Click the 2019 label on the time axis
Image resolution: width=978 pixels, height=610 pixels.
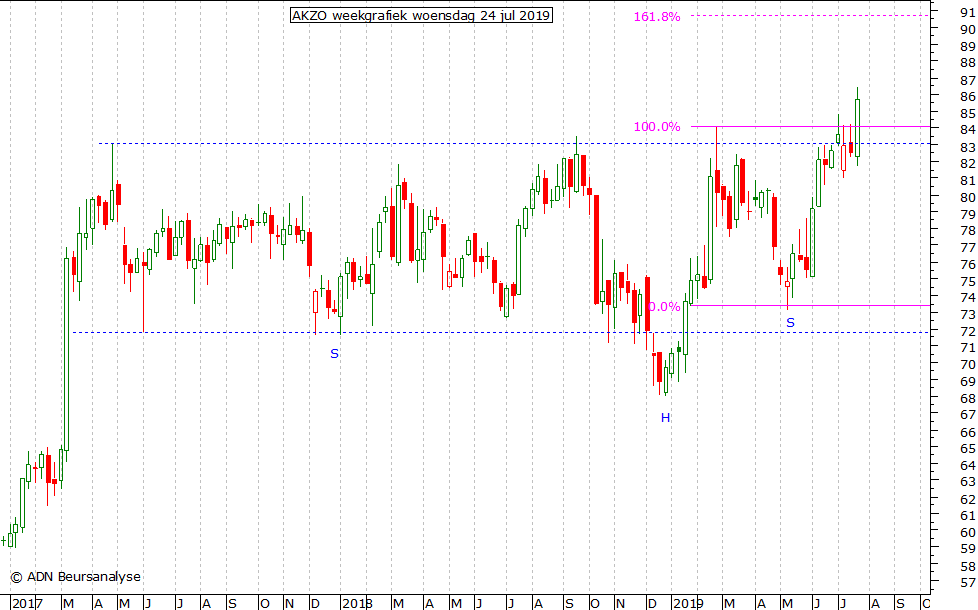(x=687, y=603)
